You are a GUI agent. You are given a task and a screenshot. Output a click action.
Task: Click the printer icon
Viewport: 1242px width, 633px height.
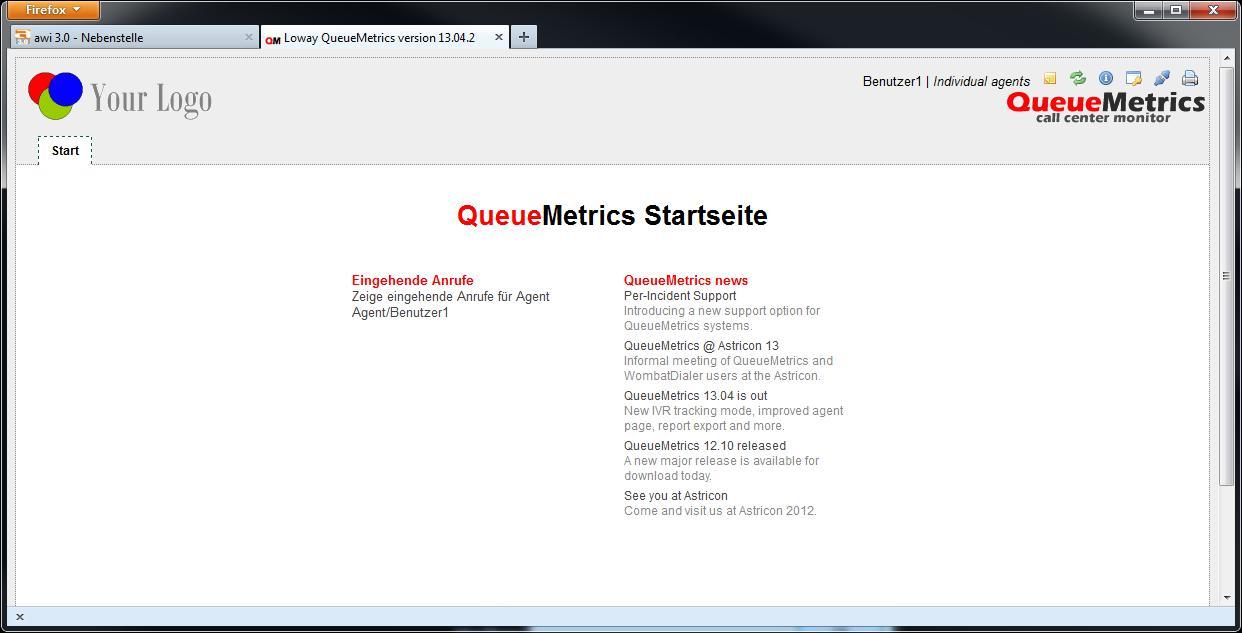coord(1190,78)
